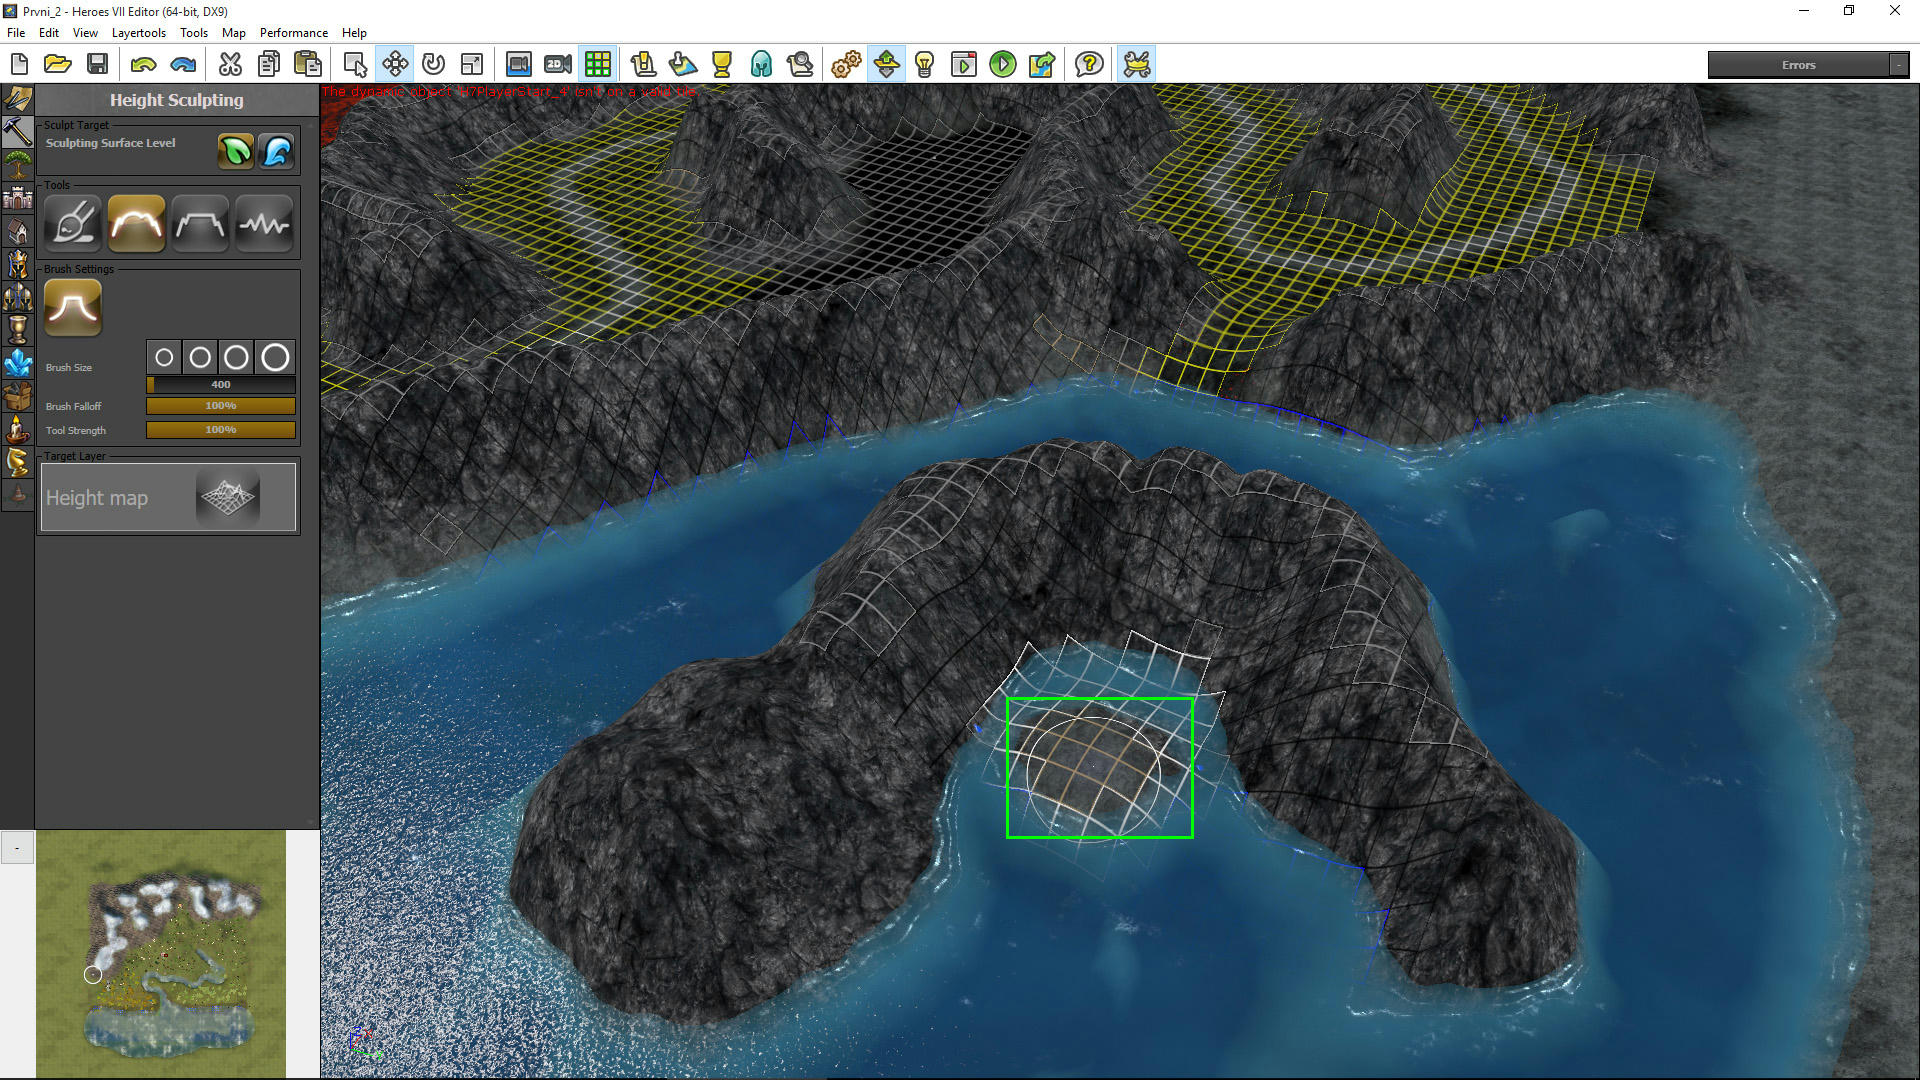Image resolution: width=1920 pixels, height=1080 pixels.
Task: Select the paintbrush sculpting tool
Action: [73, 223]
